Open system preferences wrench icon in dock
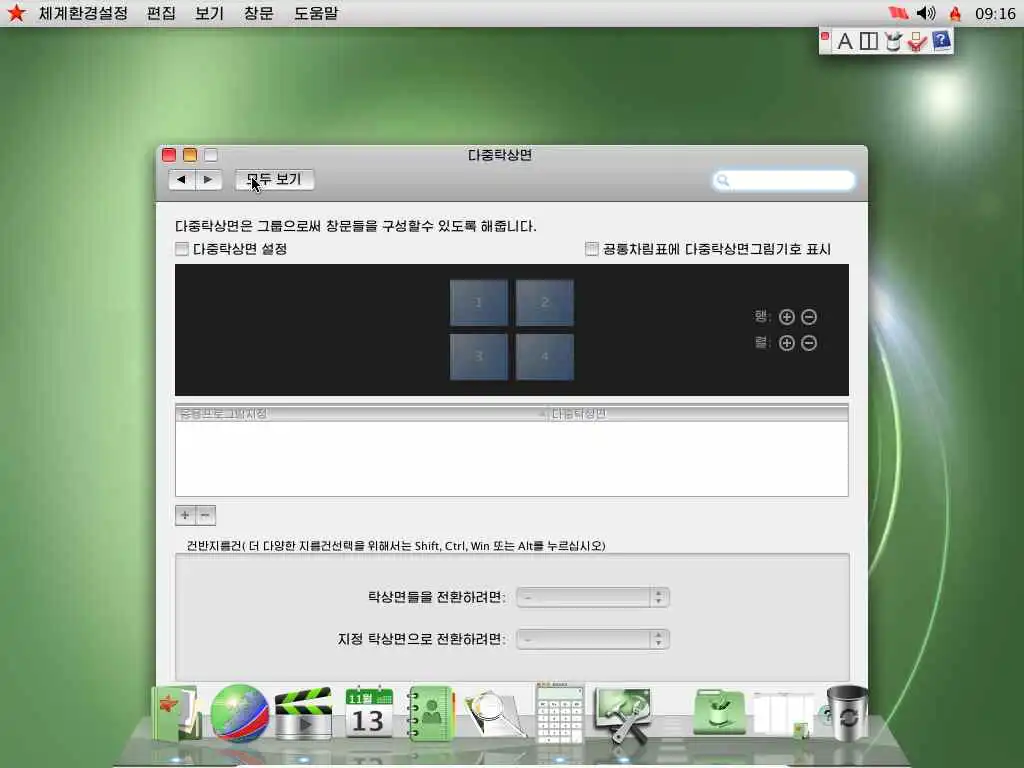Image resolution: width=1024 pixels, height=768 pixels. [x=624, y=715]
